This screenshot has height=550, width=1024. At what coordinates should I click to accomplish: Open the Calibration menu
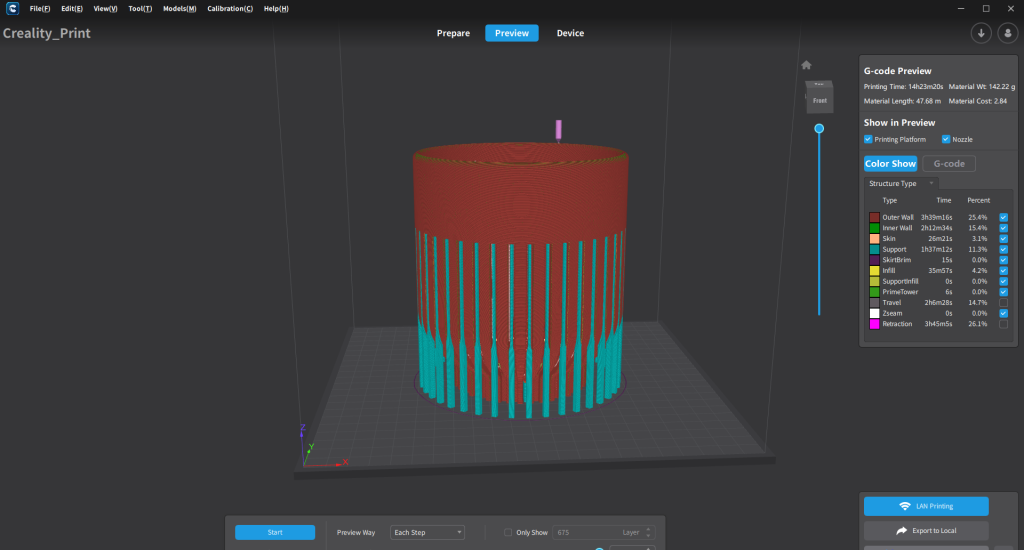pos(229,8)
